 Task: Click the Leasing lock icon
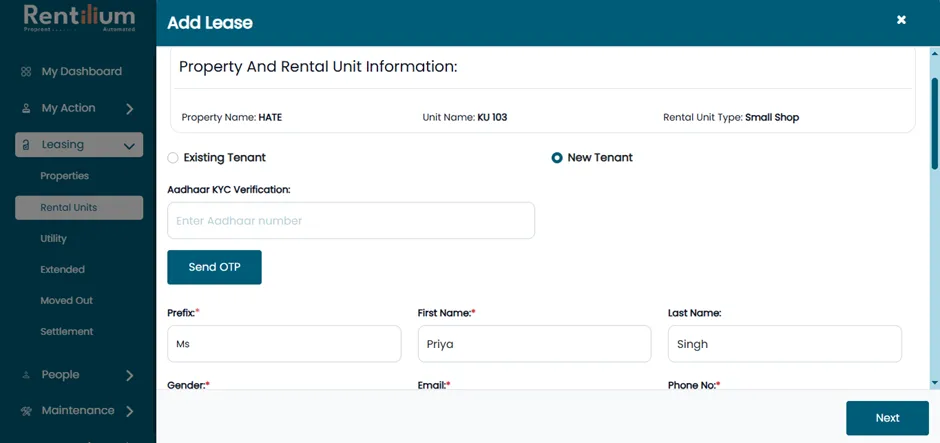point(26,145)
